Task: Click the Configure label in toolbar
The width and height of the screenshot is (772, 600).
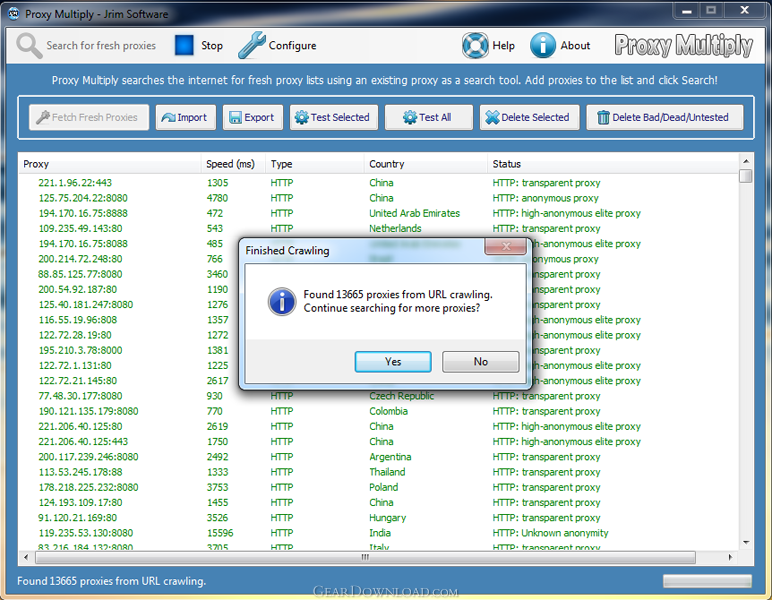Action: (x=292, y=45)
